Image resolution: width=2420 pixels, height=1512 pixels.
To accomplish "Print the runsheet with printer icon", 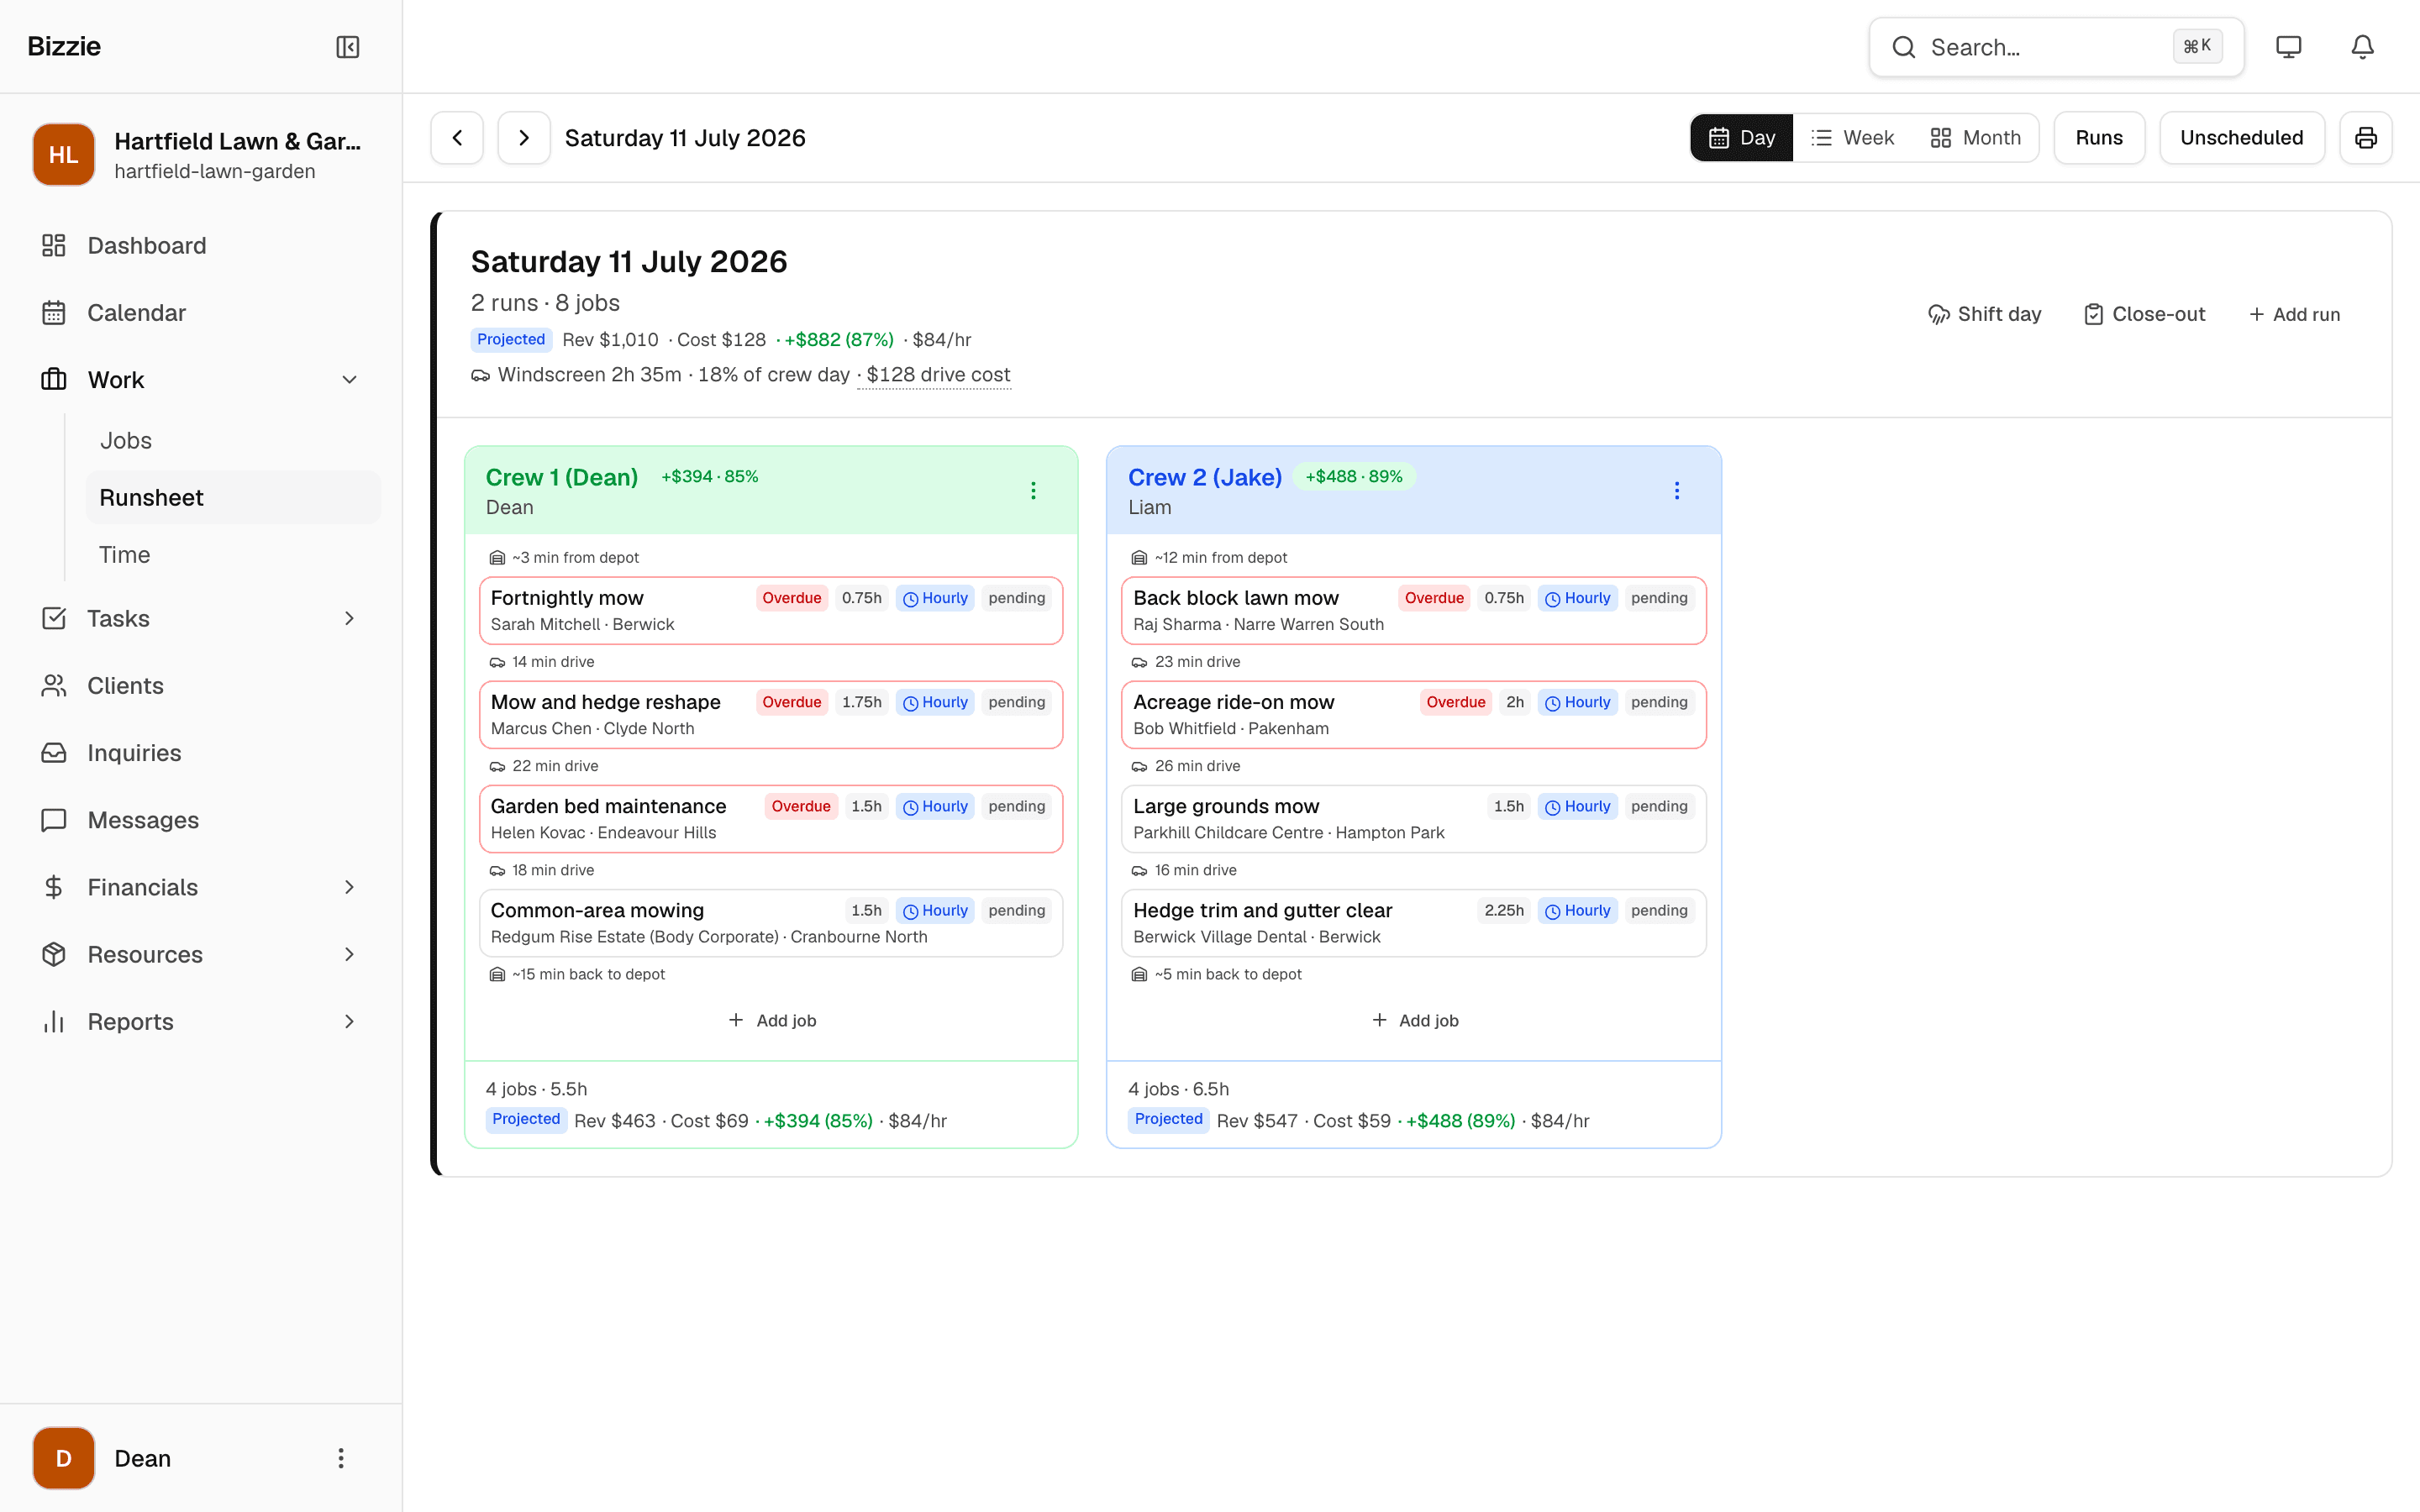I will pos(2365,138).
